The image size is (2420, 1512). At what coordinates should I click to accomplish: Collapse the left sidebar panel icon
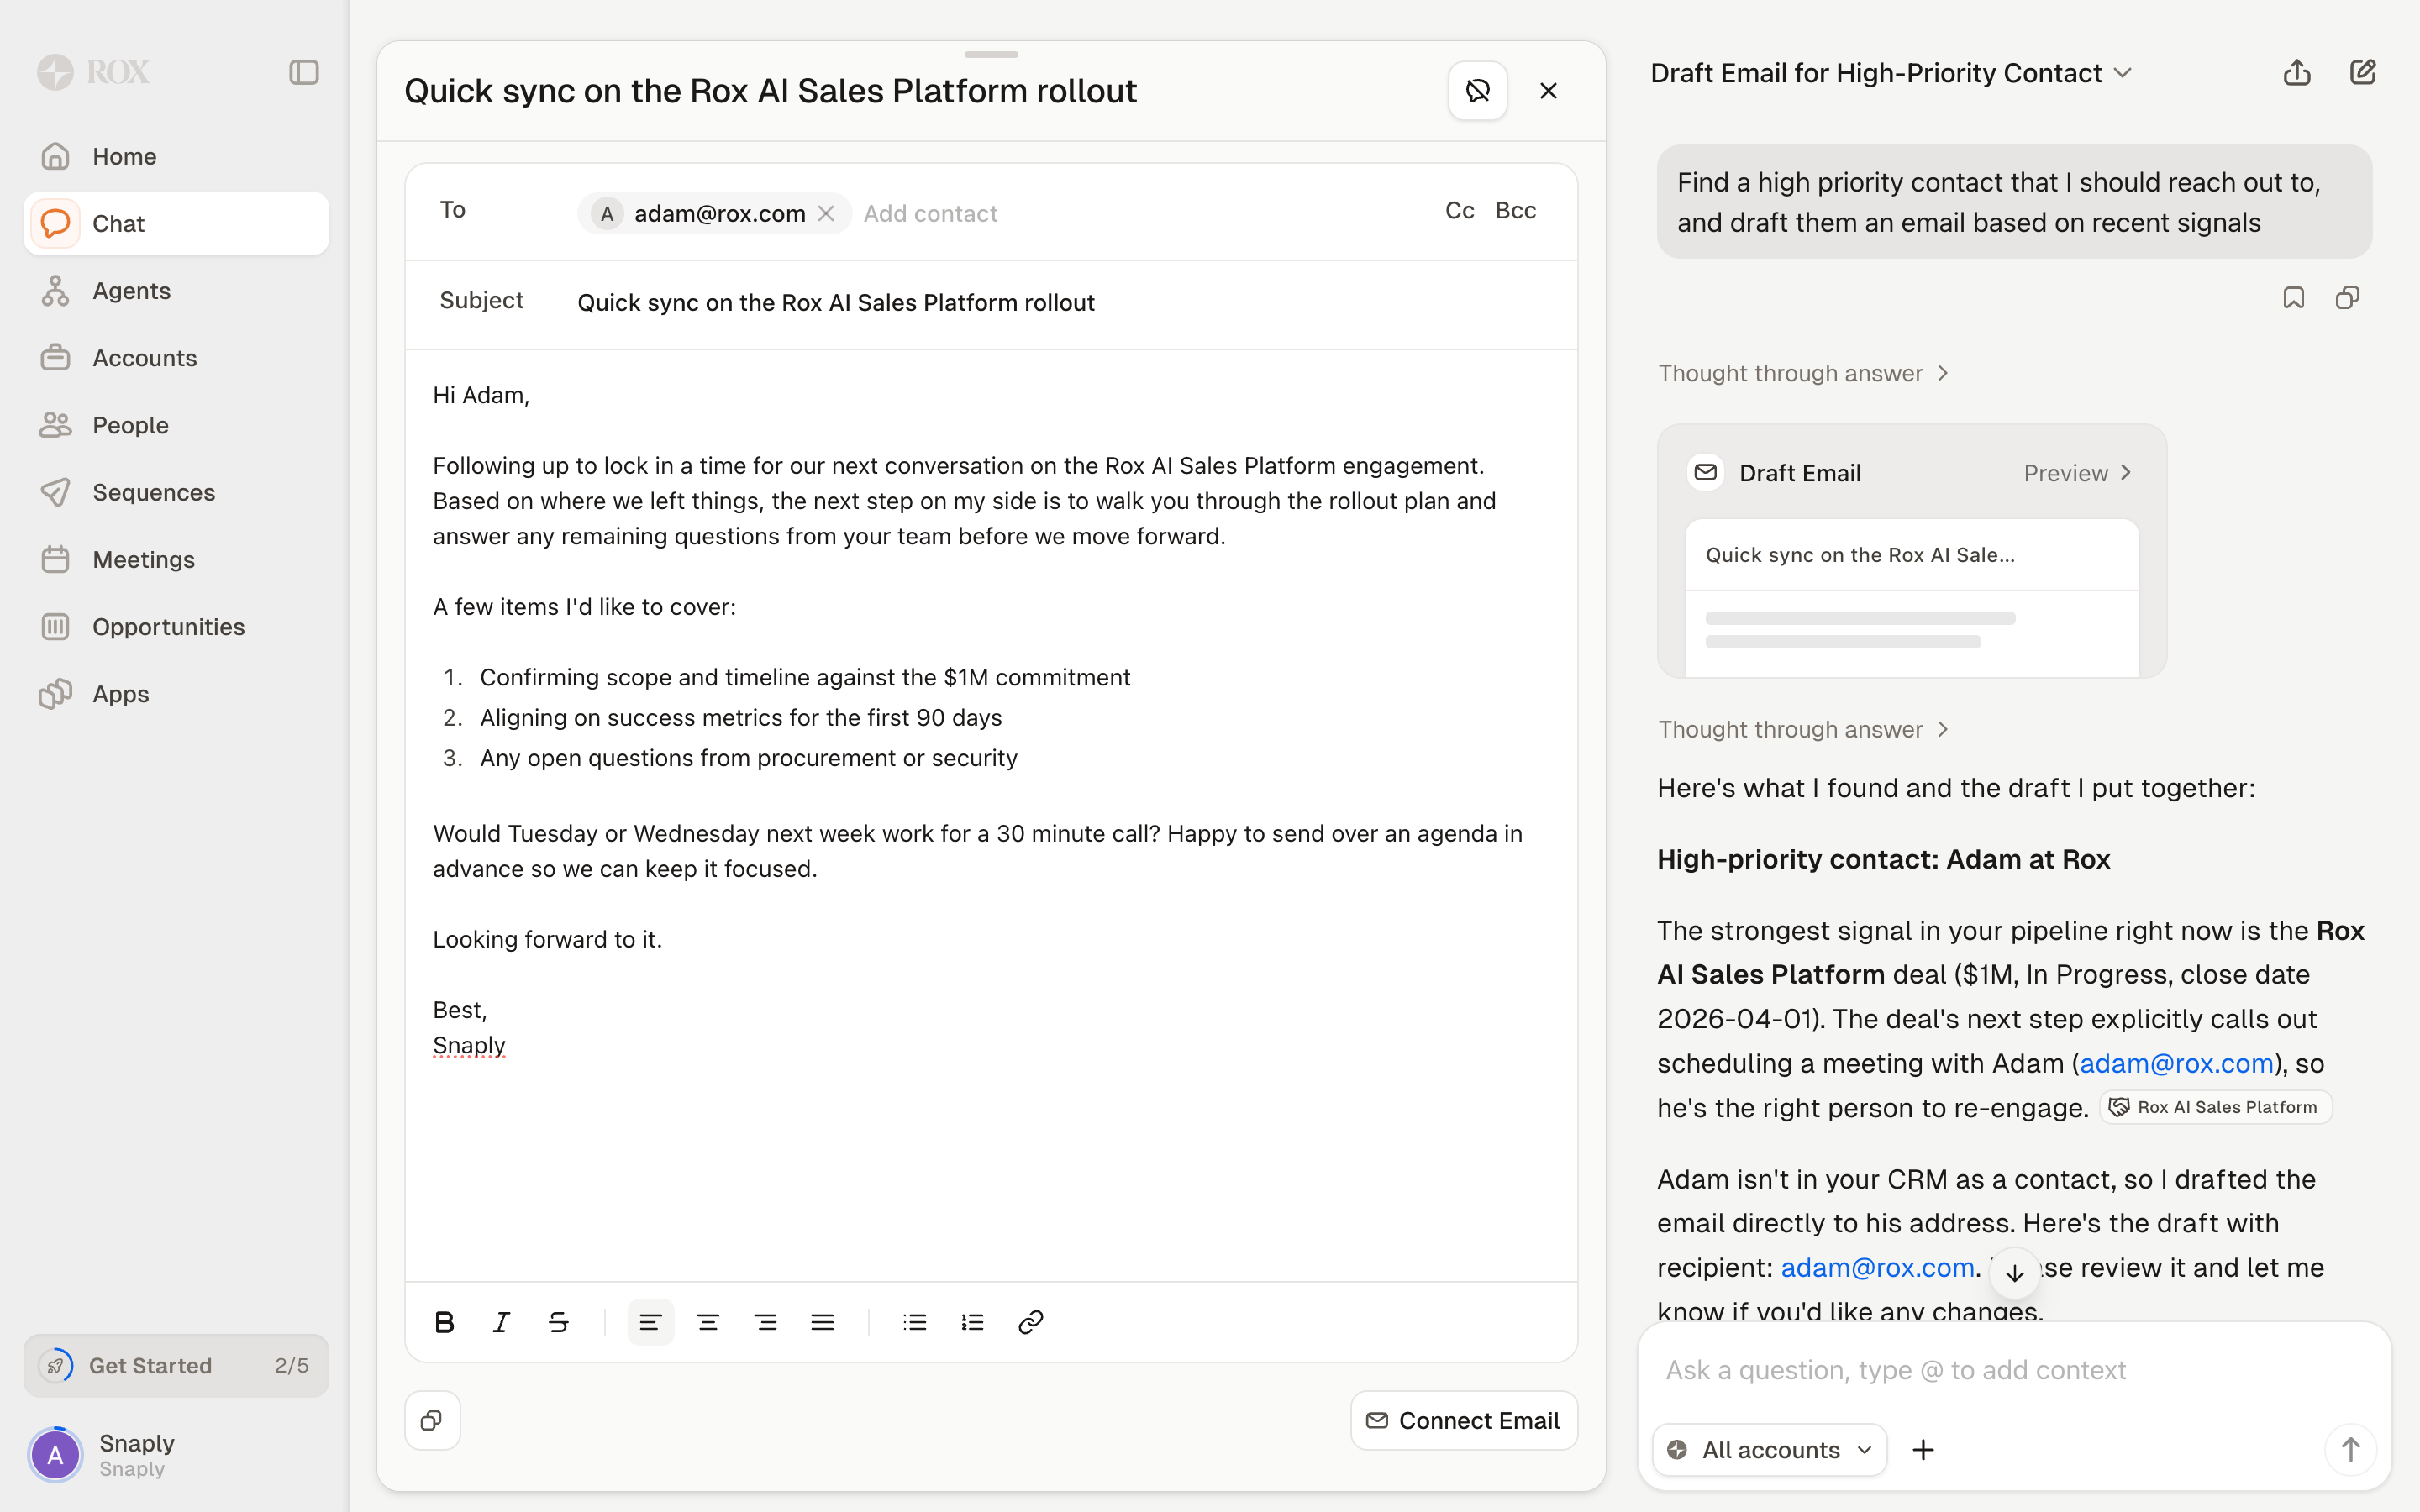[304, 72]
